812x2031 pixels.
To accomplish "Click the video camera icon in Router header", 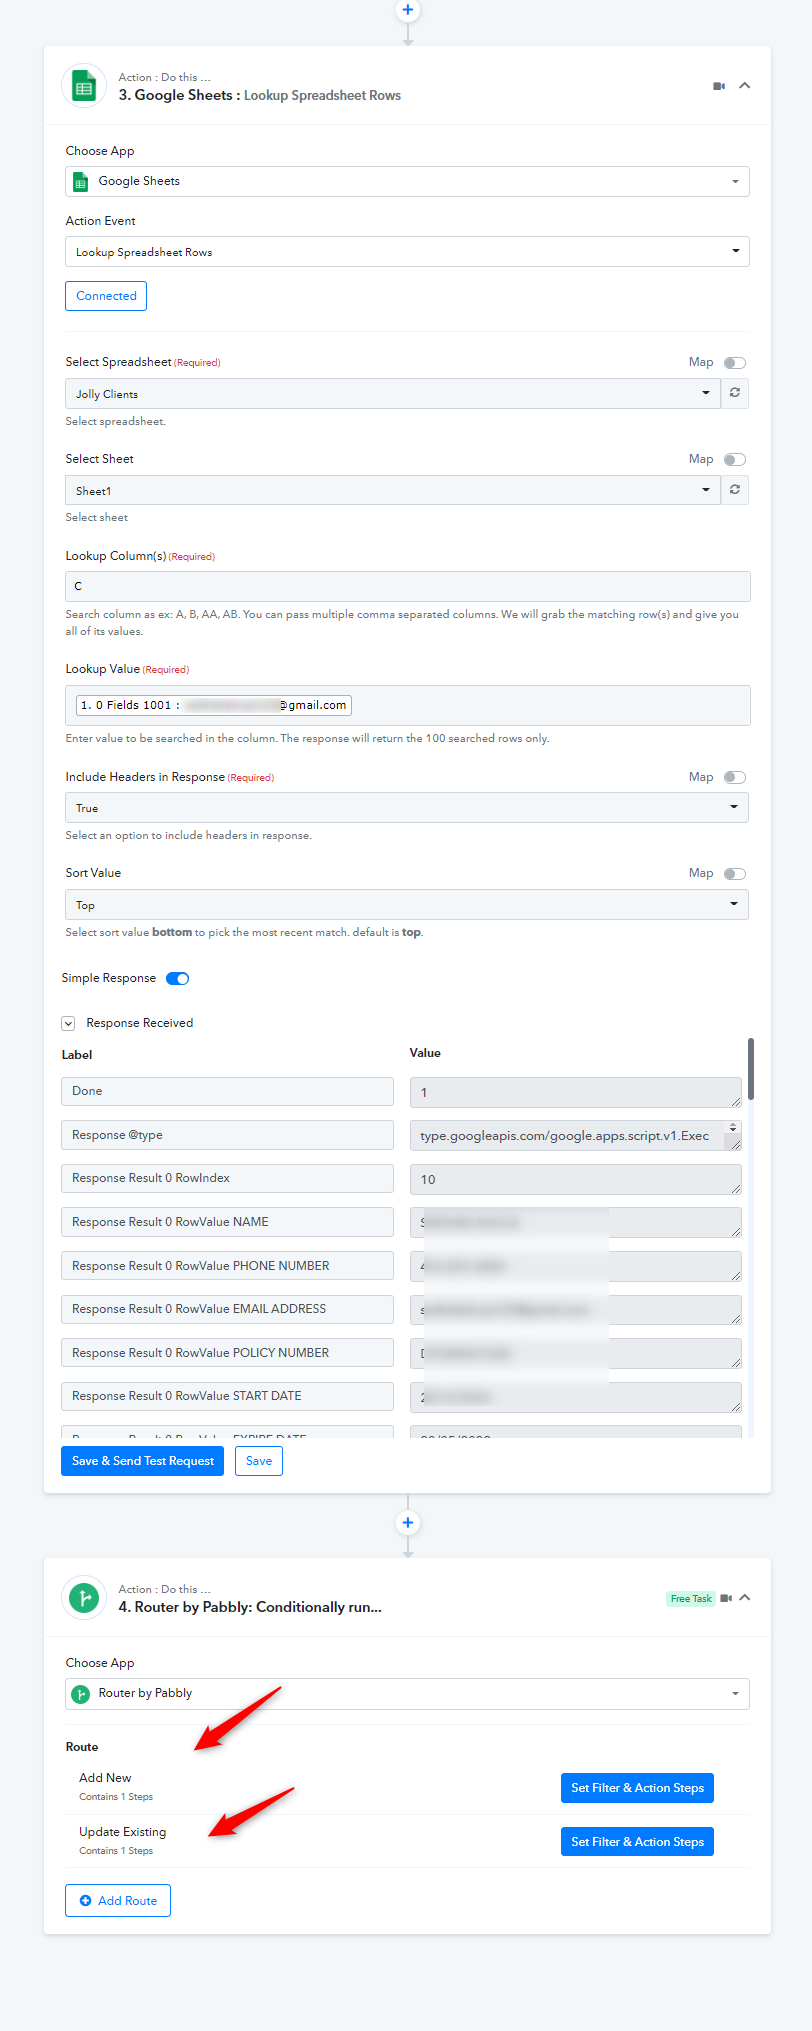I will pyautogui.click(x=726, y=1598).
